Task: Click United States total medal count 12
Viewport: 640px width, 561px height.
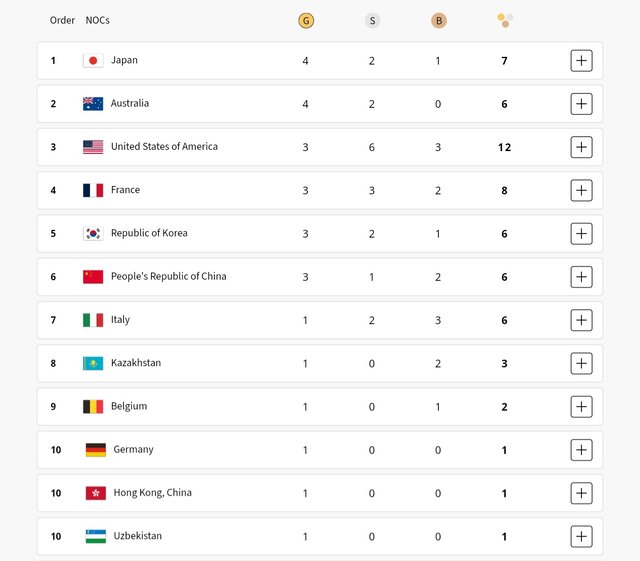Action: (504, 147)
